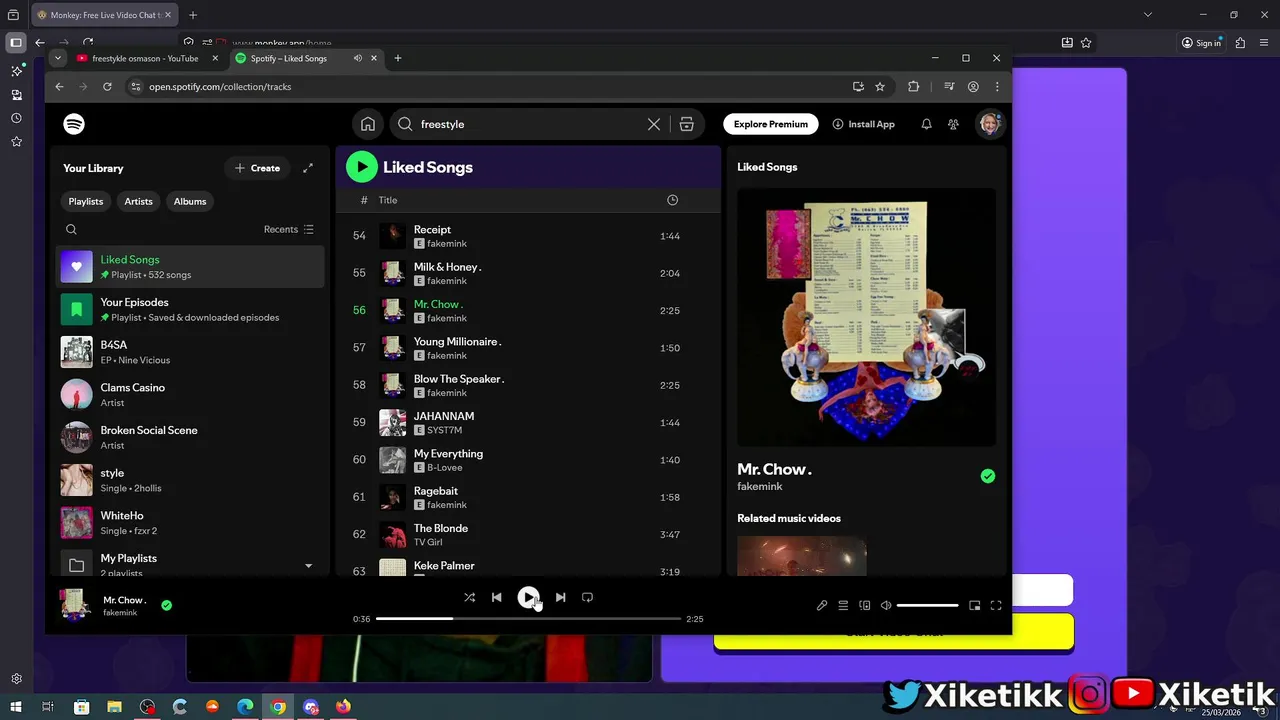
Task: Open Friend Activity icon
Action: click(x=953, y=124)
